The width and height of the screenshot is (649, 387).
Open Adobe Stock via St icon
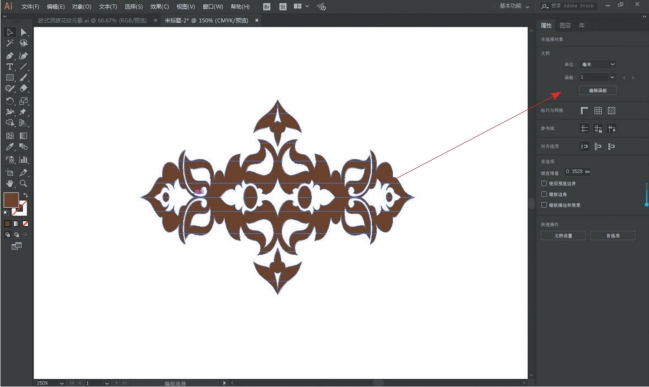tap(283, 7)
